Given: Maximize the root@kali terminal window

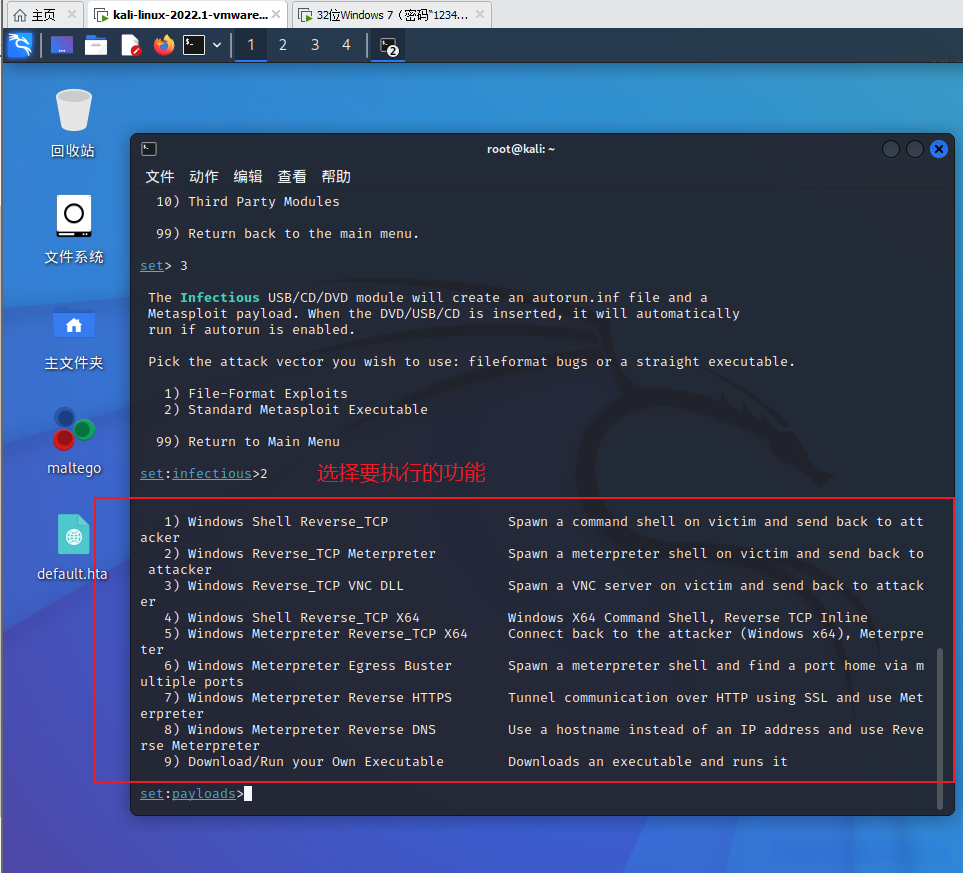Looking at the screenshot, I should 914,149.
